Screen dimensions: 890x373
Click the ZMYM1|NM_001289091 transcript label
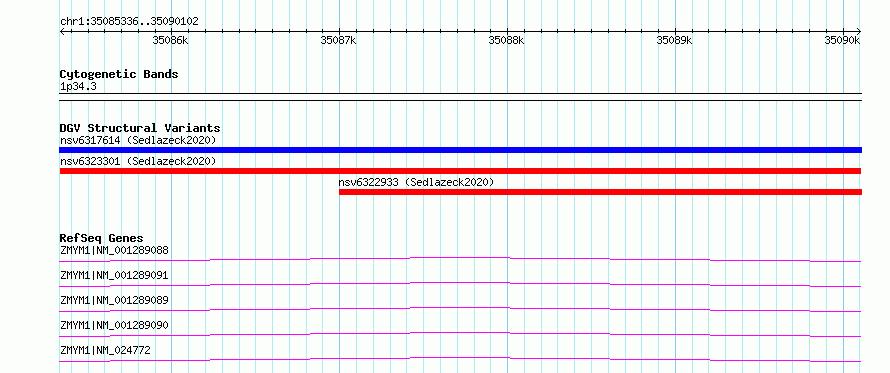click(114, 275)
